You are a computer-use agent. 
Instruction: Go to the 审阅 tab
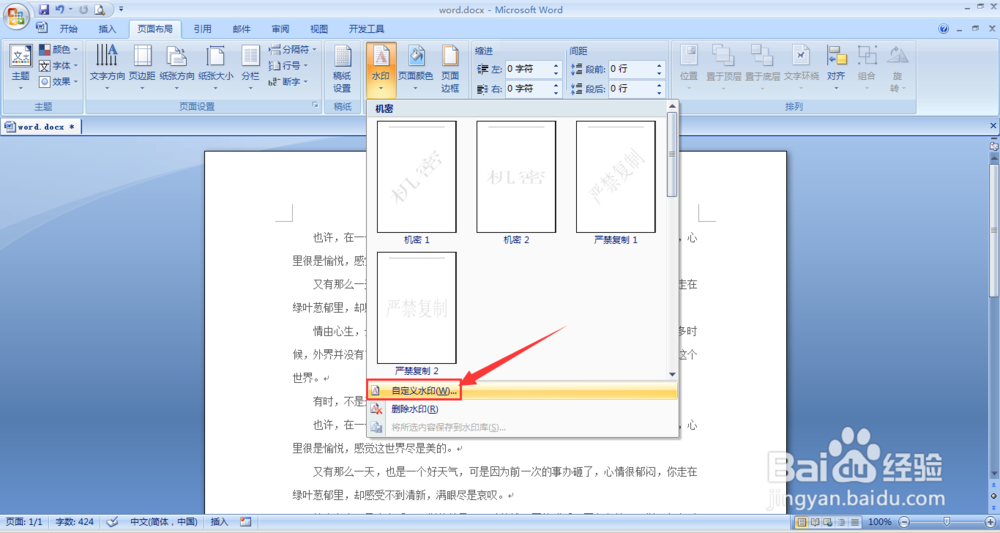coord(280,29)
